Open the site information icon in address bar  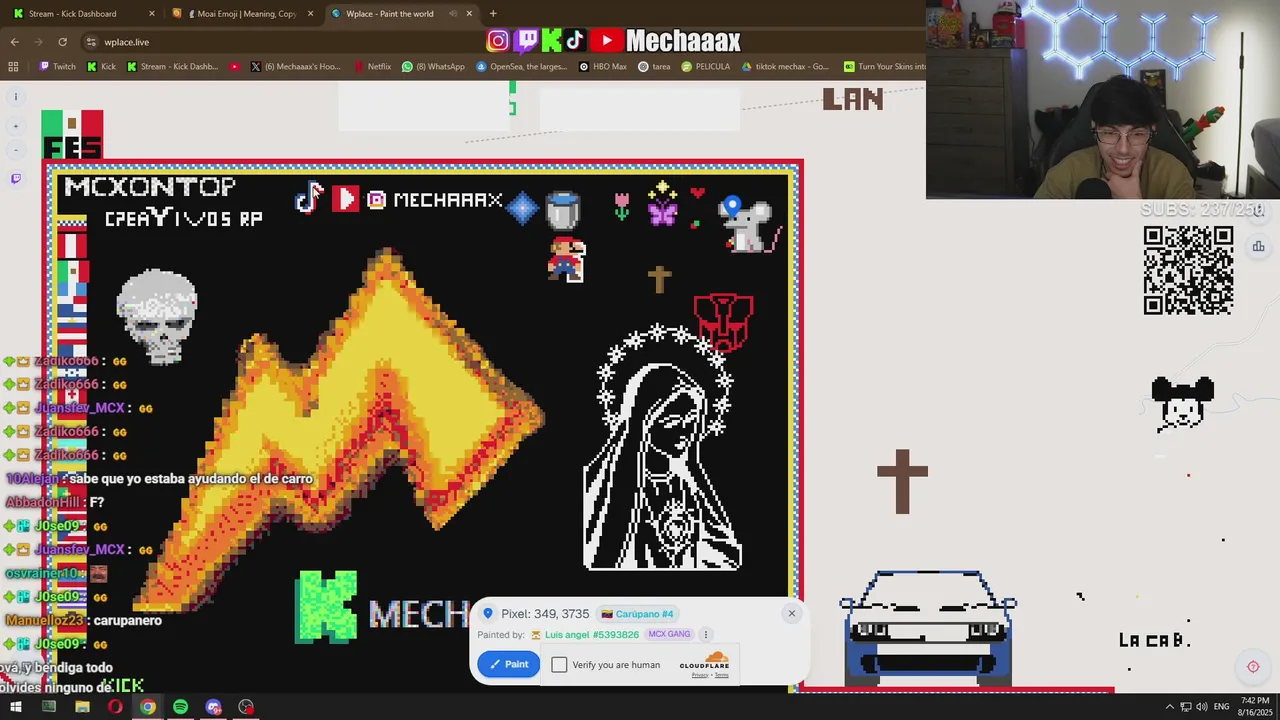(x=91, y=42)
